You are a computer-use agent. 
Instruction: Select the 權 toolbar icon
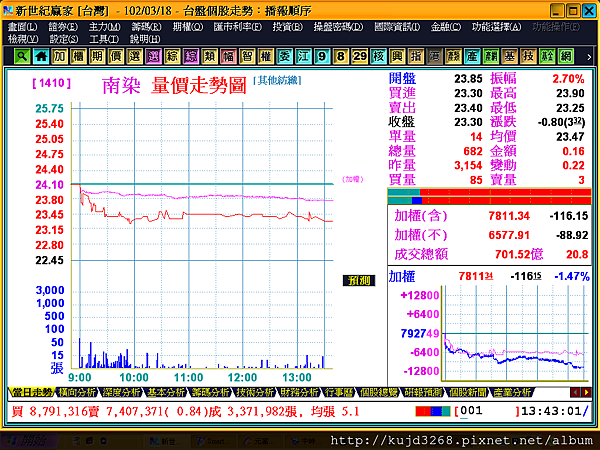coord(266,57)
